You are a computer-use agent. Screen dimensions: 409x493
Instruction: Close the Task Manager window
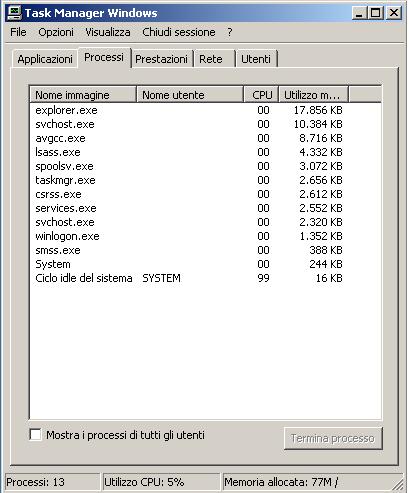click(394, 13)
